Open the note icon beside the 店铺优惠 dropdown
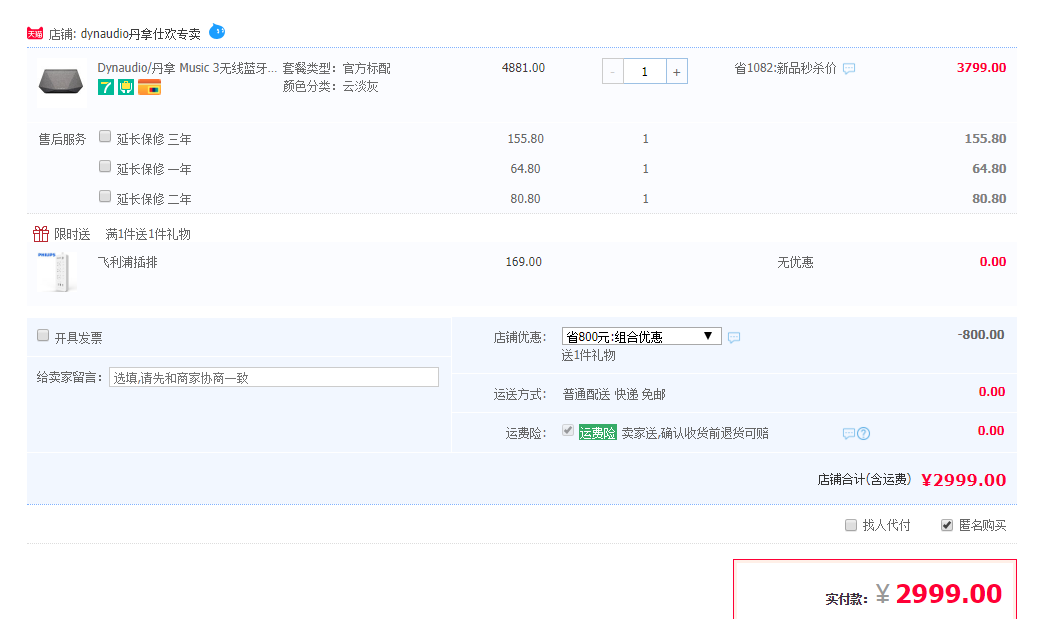 [x=734, y=337]
